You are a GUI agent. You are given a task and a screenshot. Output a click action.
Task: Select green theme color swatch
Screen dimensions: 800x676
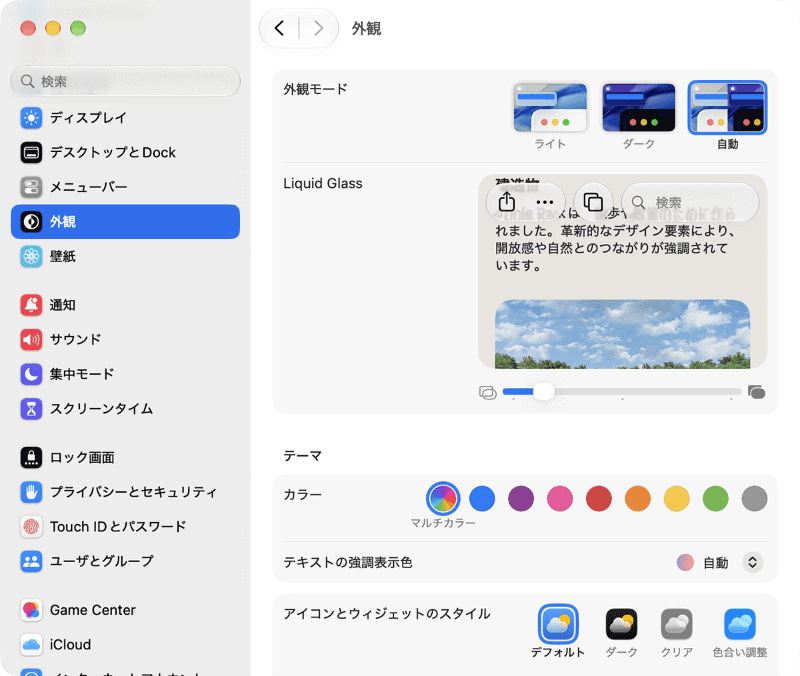pyautogui.click(x=715, y=498)
